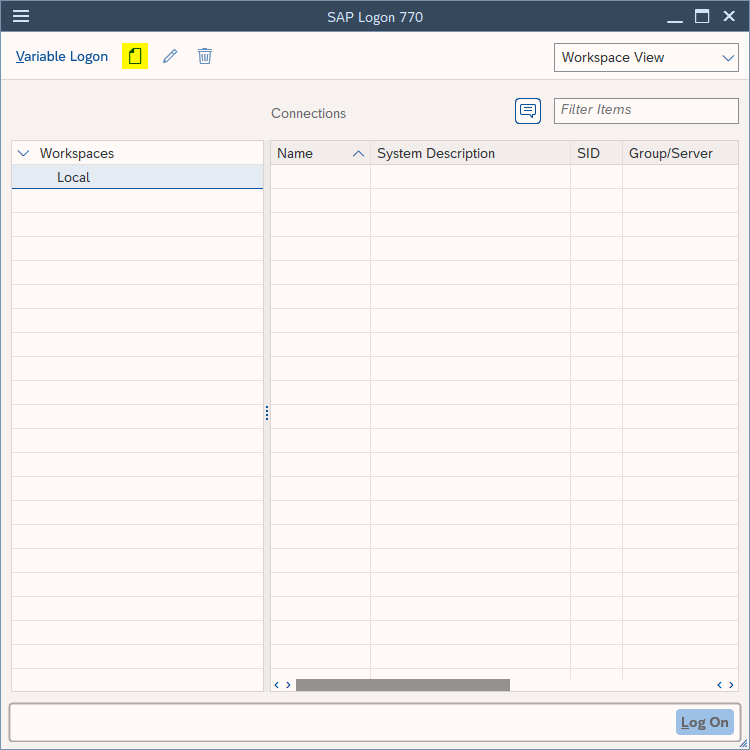
Task: Click the SID column header
Action: 596,153
